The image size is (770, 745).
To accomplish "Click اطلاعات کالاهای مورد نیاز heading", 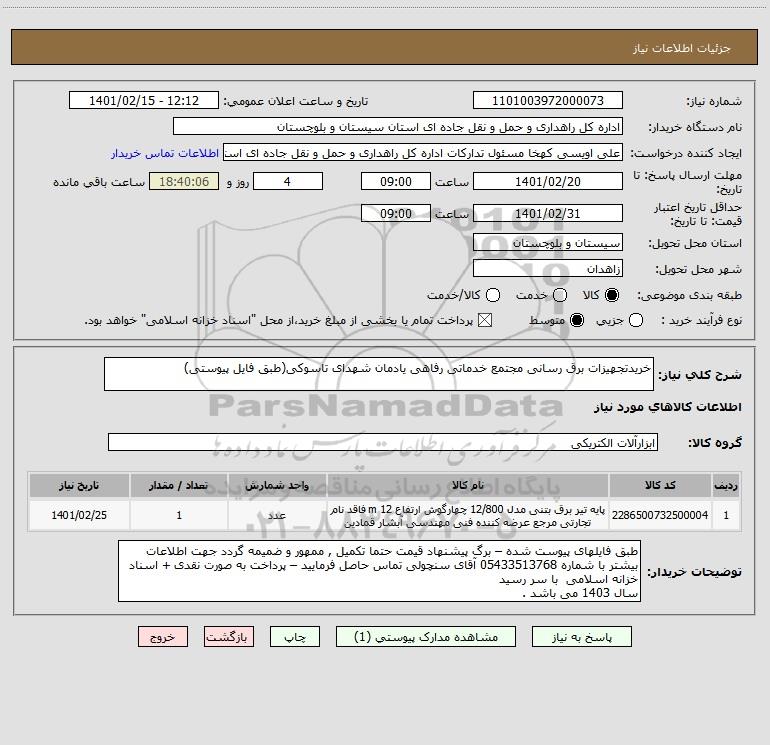I will tap(667, 407).
